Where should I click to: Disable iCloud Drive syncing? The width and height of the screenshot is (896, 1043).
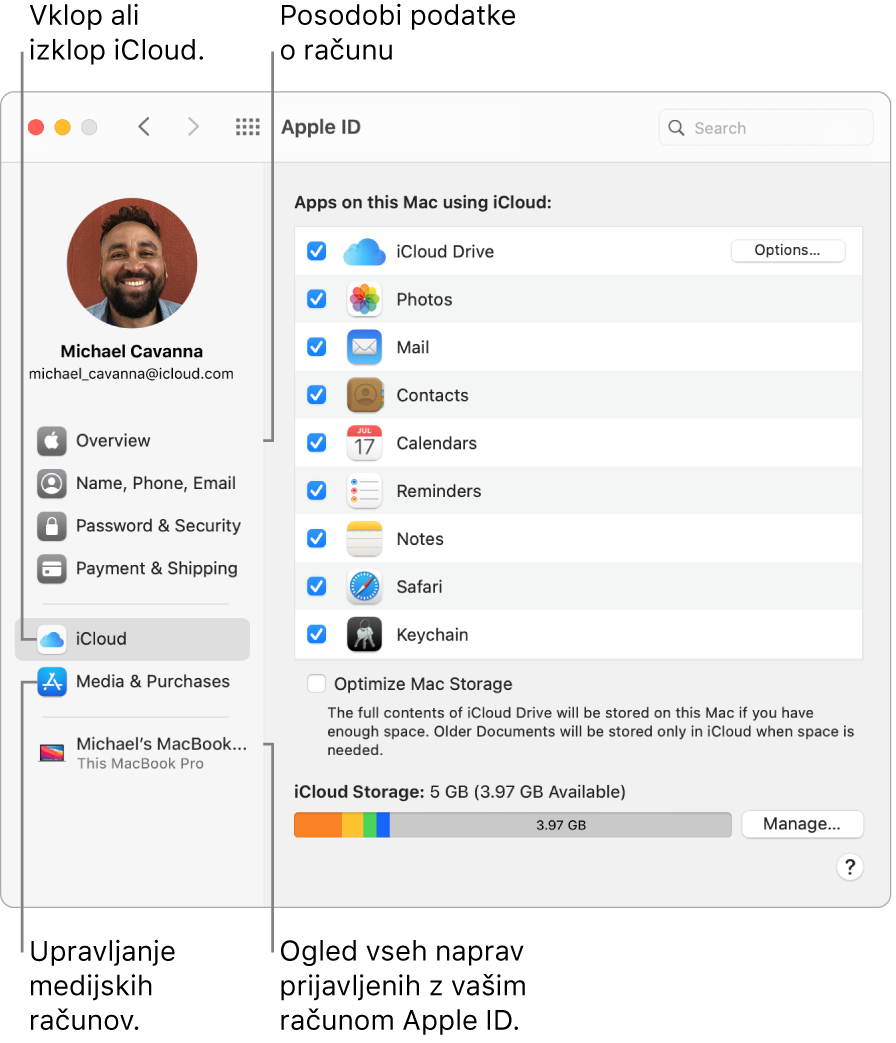click(x=316, y=251)
